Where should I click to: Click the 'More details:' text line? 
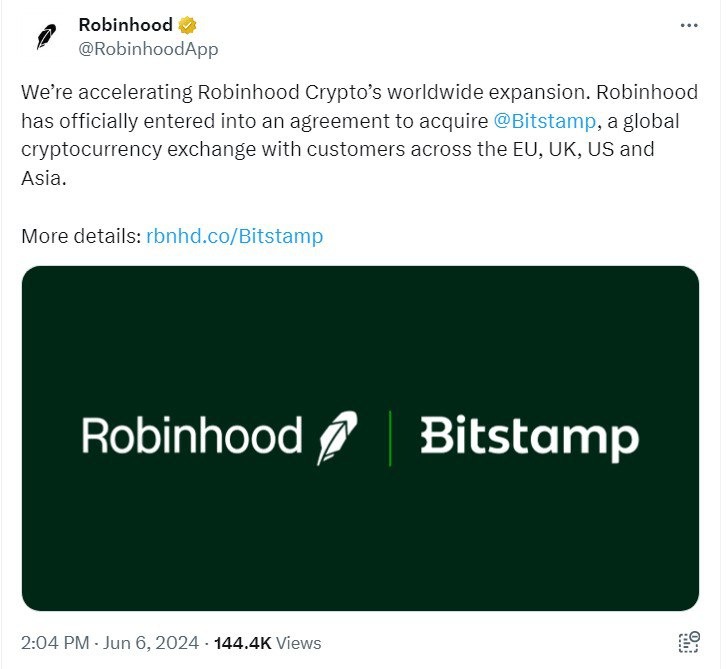coord(80,237)
